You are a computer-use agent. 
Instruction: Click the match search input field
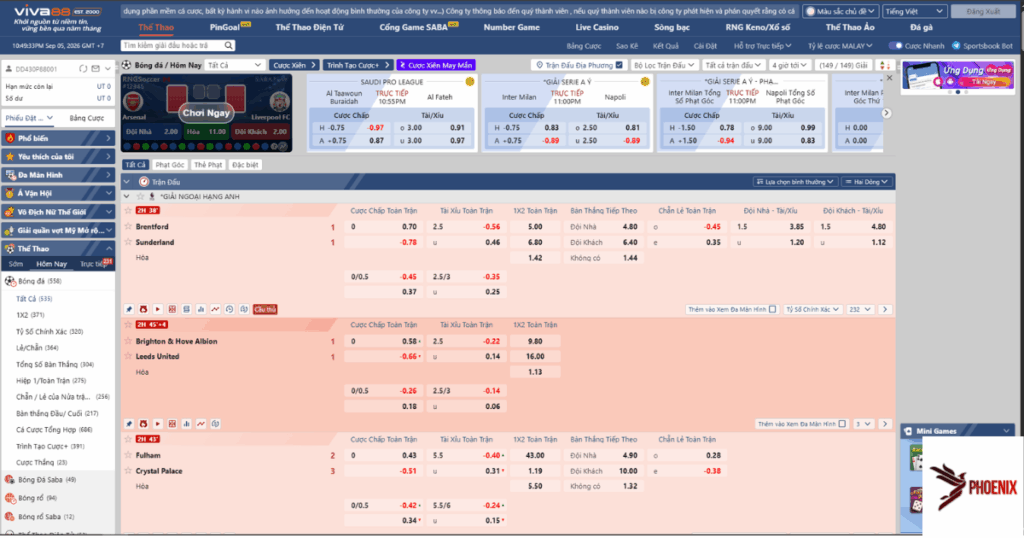point(173,45)
